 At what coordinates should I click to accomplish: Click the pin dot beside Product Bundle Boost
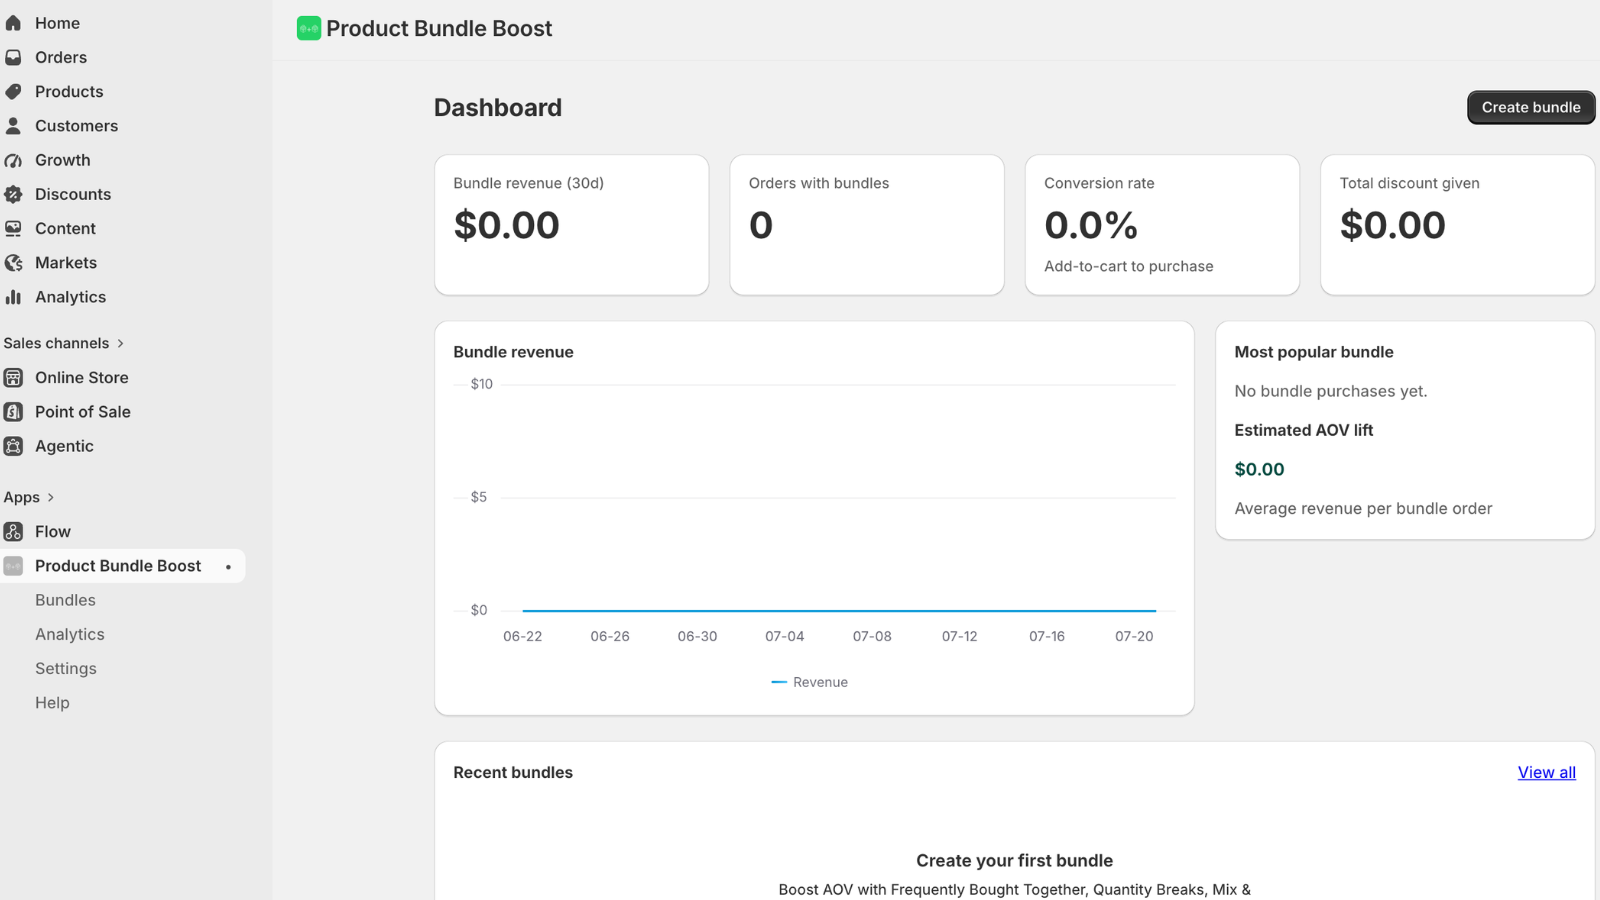pos(228,567)
